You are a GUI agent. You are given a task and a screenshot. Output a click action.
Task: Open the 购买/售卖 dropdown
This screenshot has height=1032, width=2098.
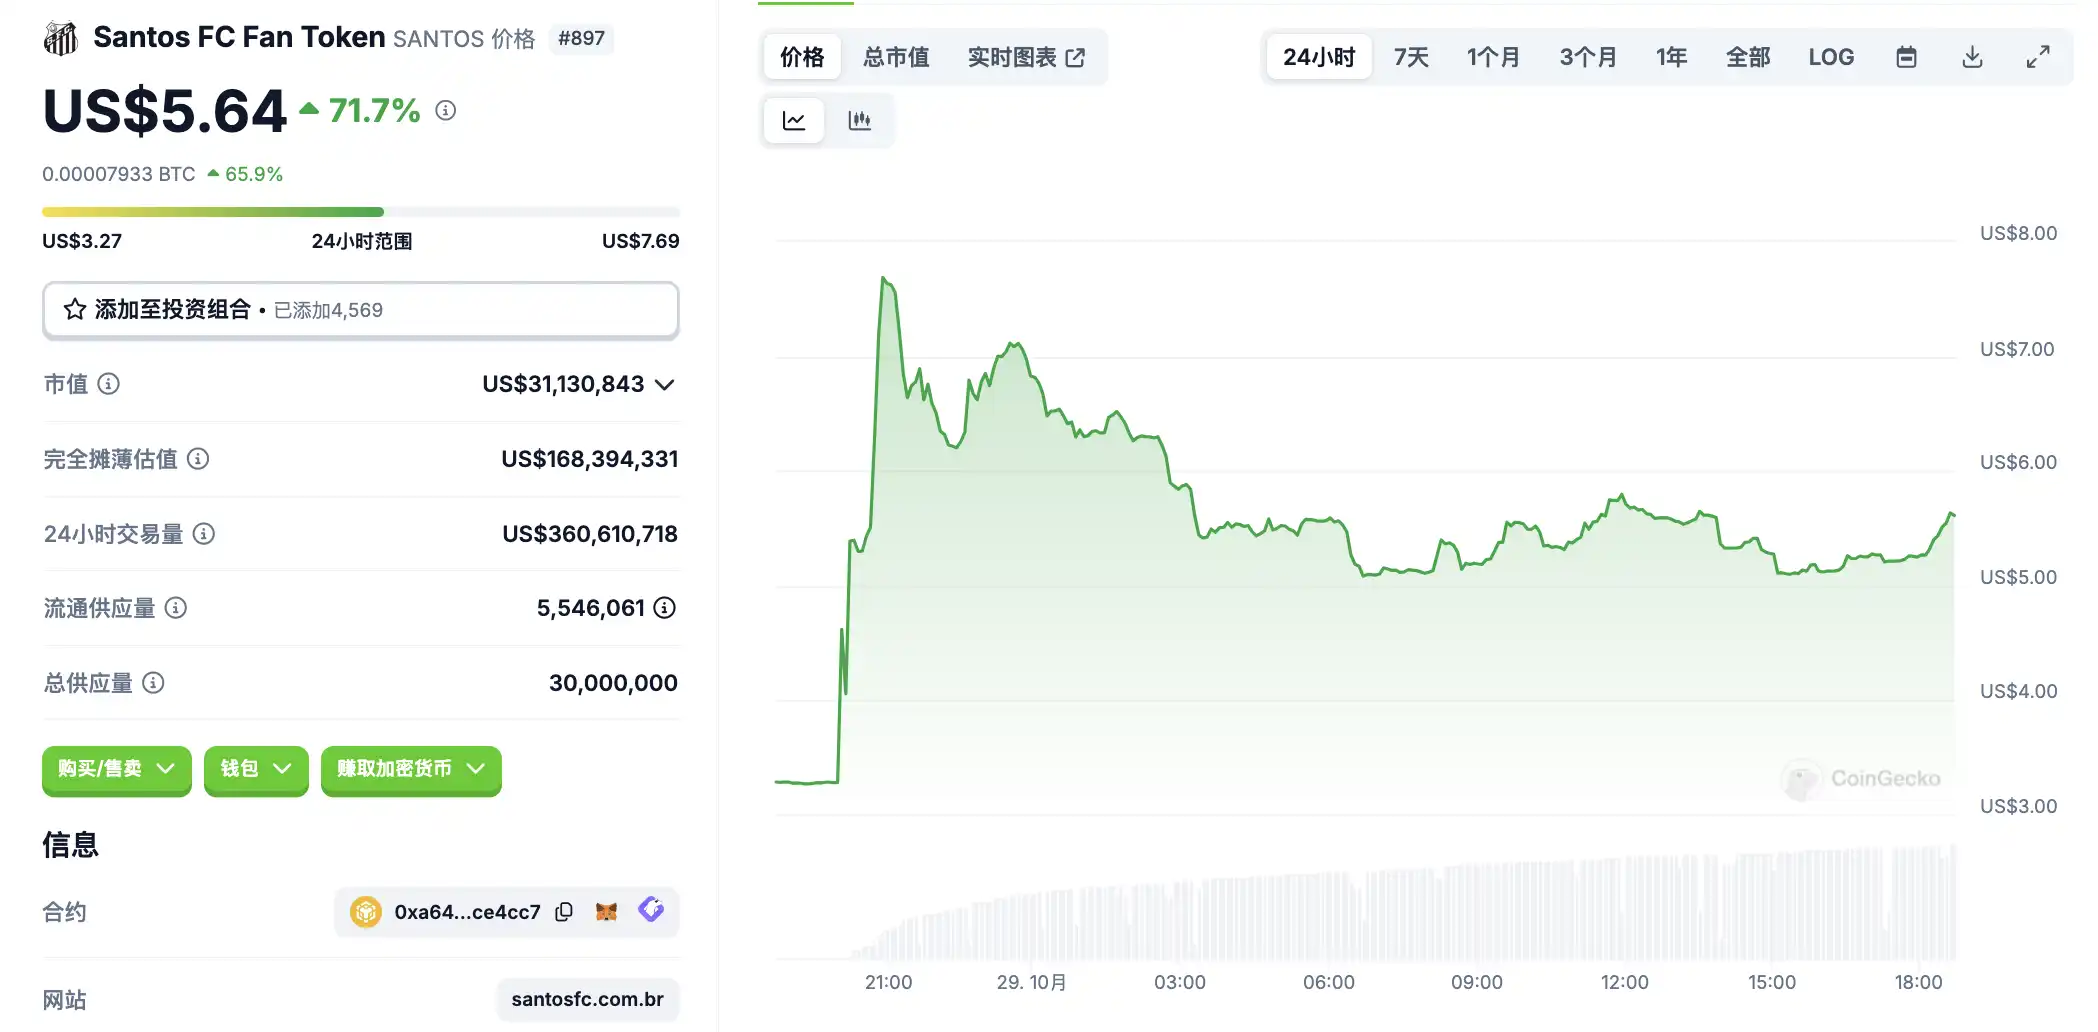(116, 769)
